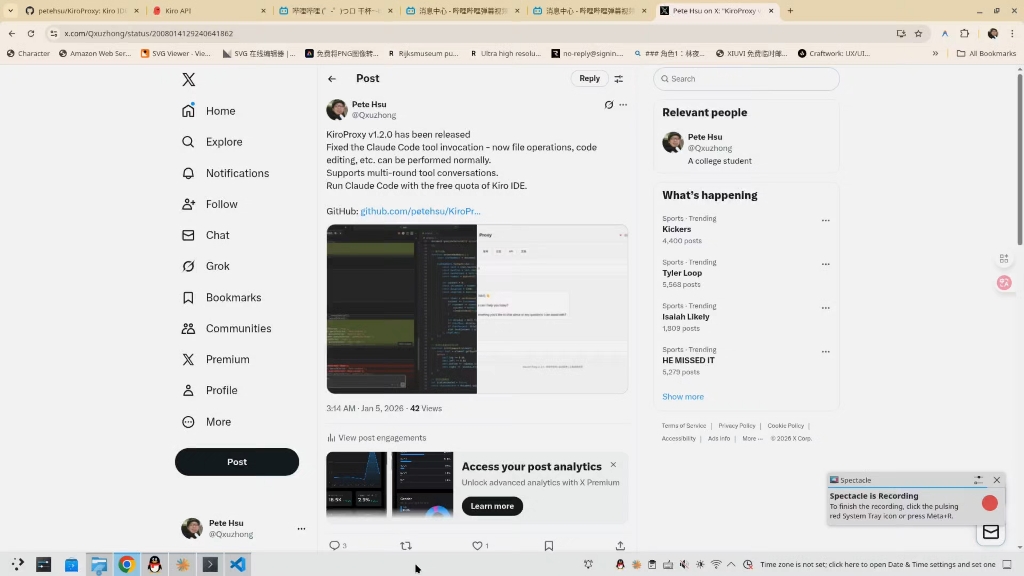Open the tab search dropdown arrow

tap(10, 10)
